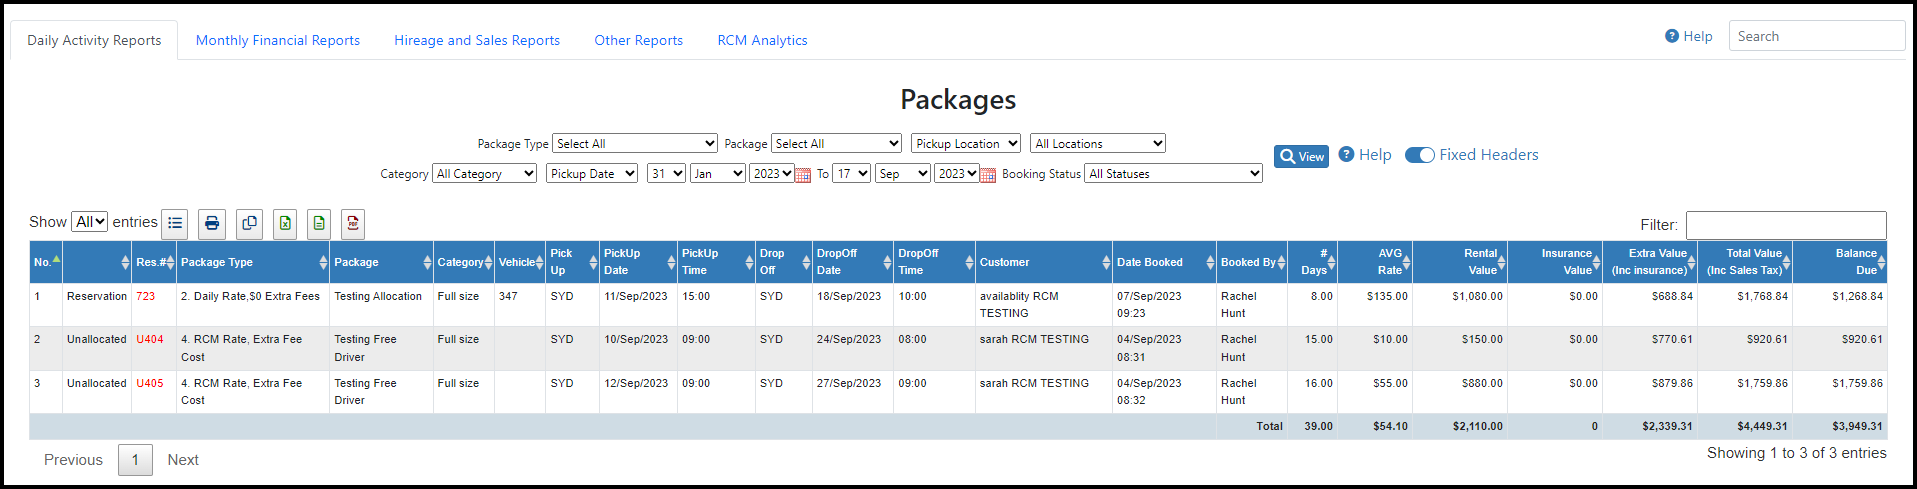
Task: Open the RCM Analytics tab
Action: pos(762,40)
